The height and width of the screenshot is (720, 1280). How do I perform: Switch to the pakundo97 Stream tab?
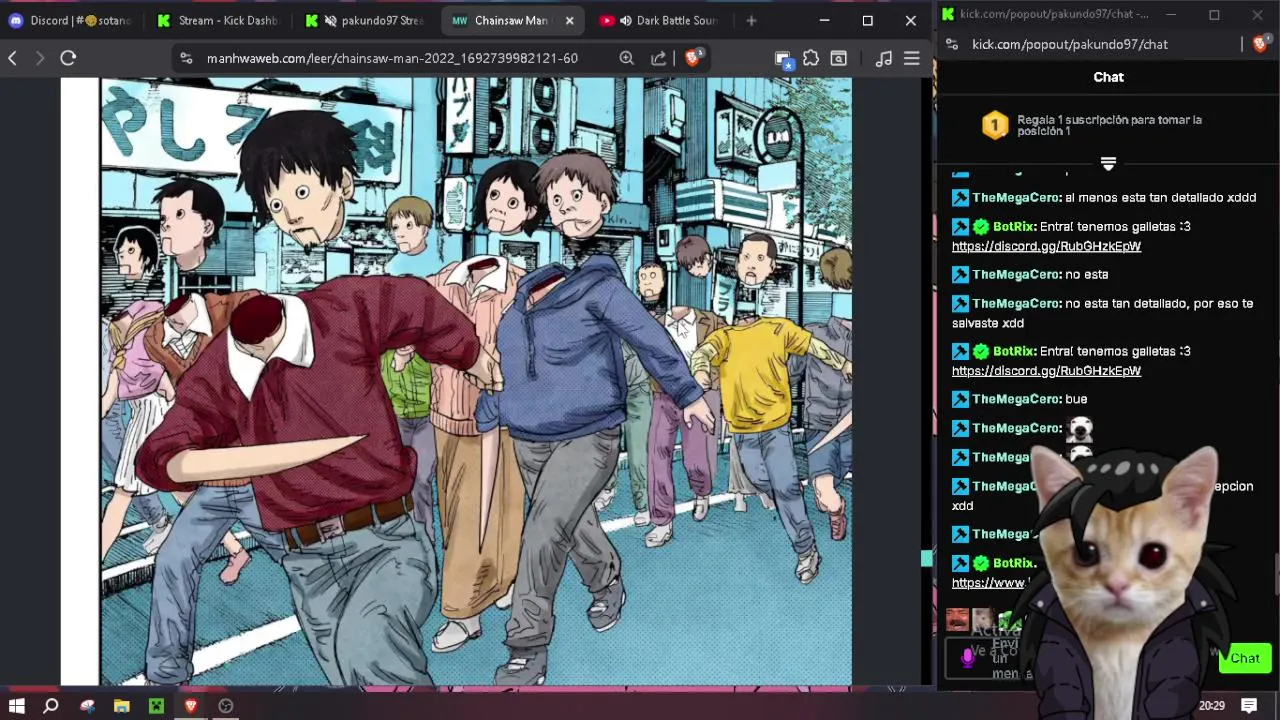coord(364,20)
